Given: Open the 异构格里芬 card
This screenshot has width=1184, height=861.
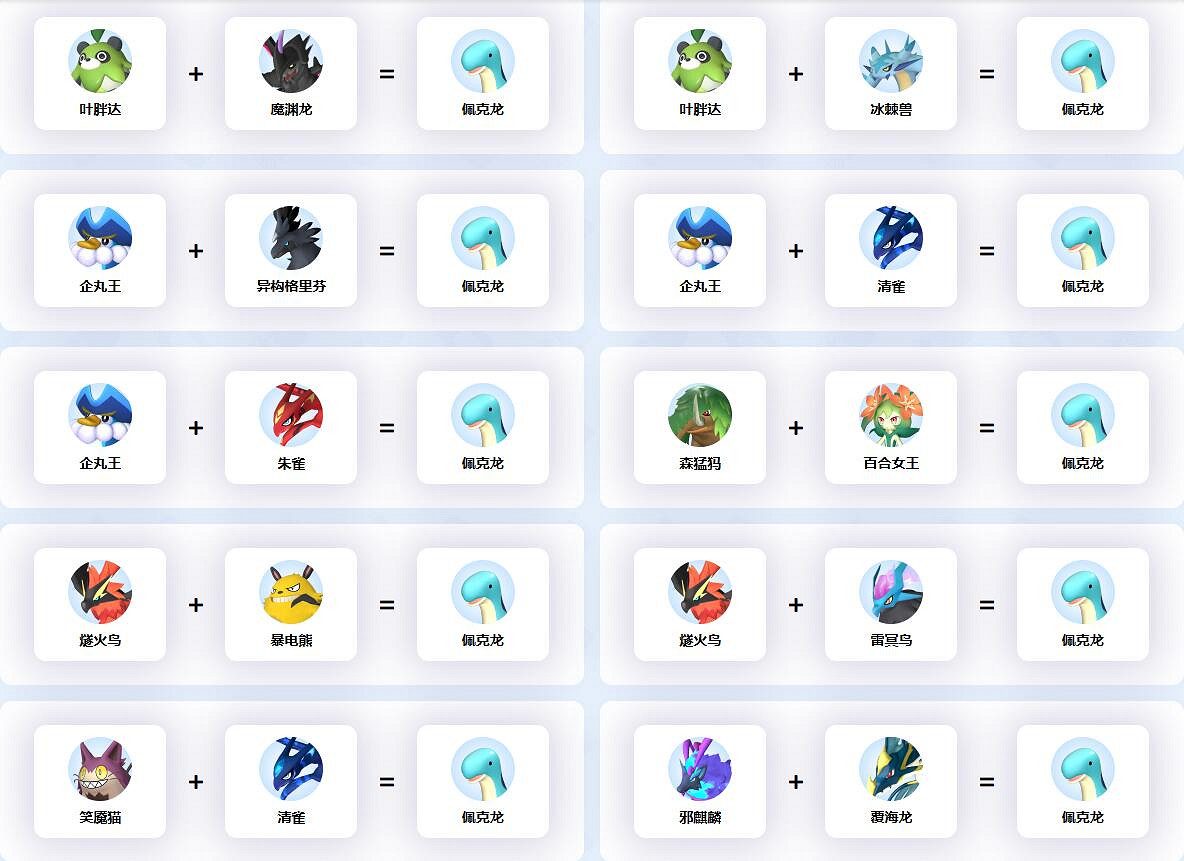Looking at the screenshot, I should coord(291,250).
